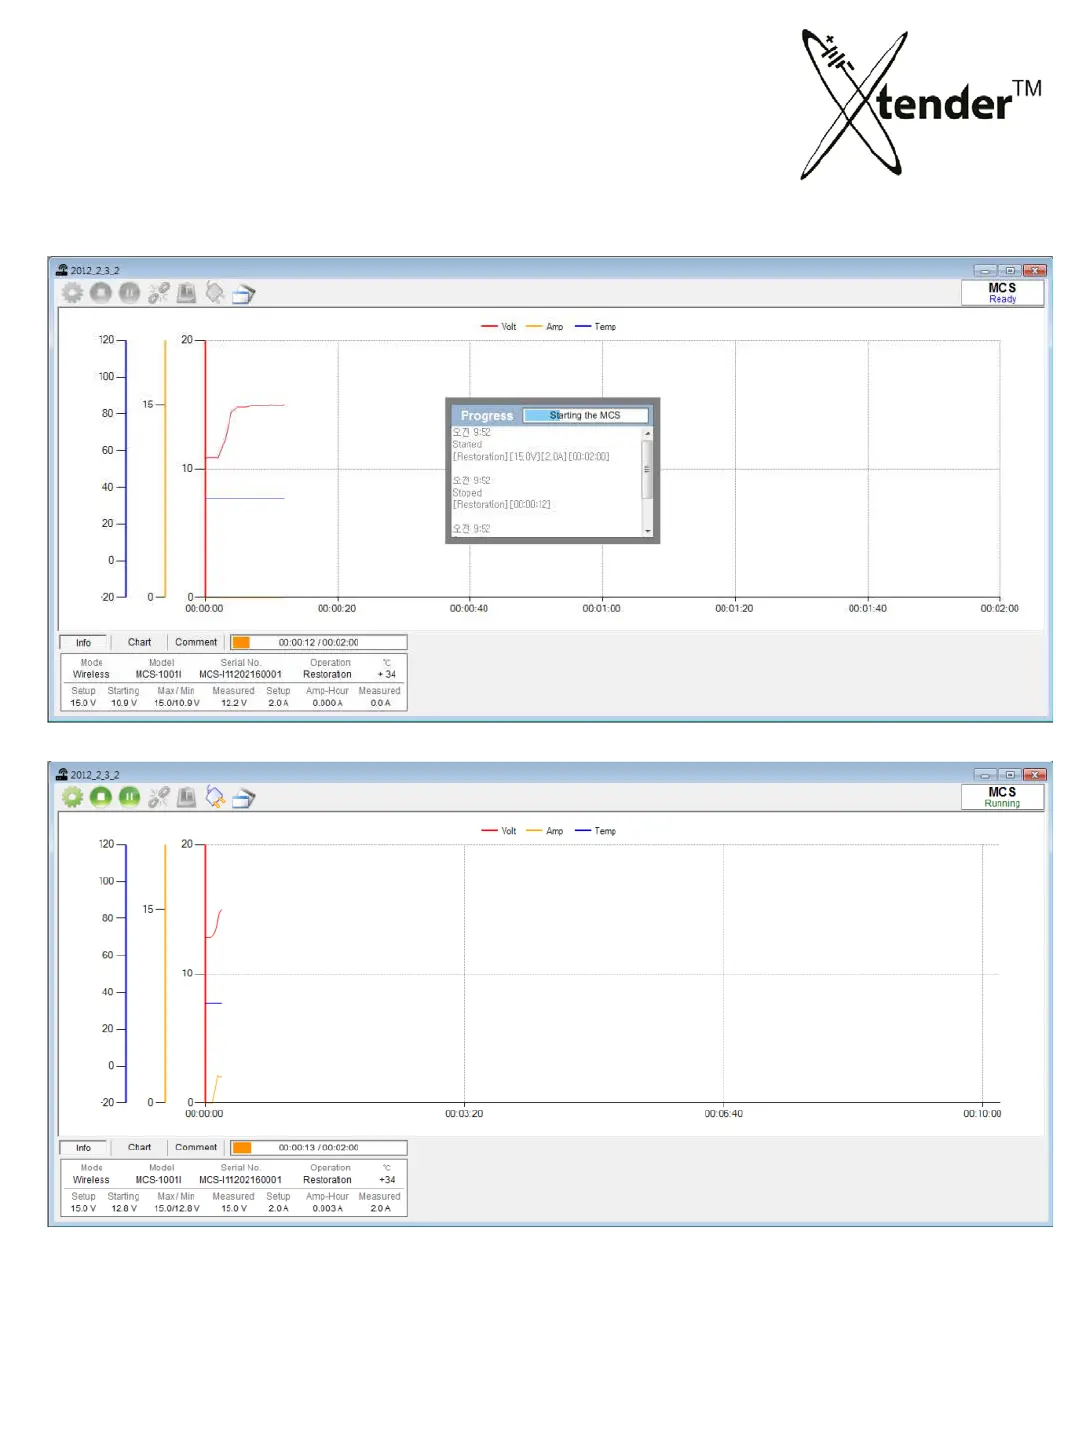Image resolution: width=1080 pixels, height=1440 pixels.
Task: Click the save-disk icon in Running window
Action: (x=186, y=797)
